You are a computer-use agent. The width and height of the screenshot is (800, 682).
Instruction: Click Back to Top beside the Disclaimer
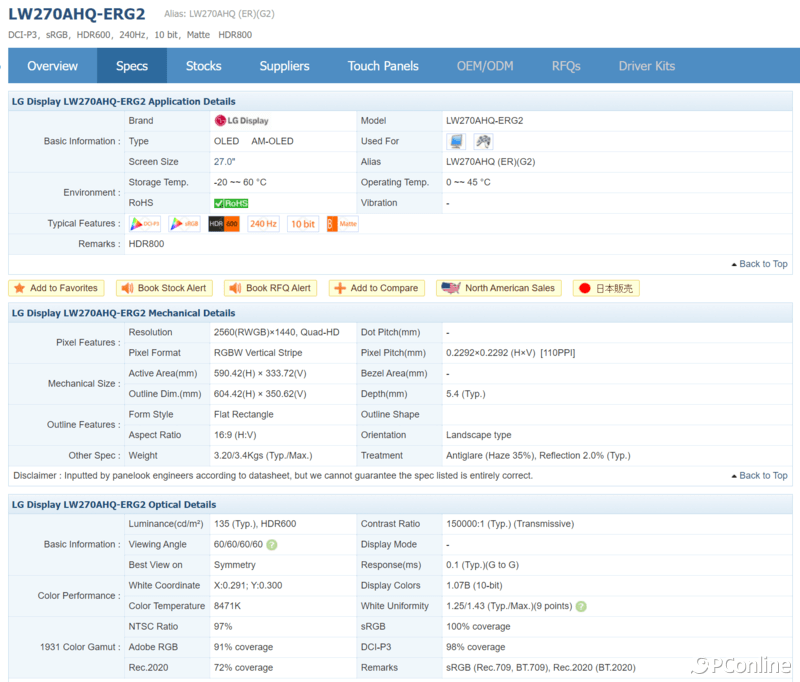(x=760, y=475)
